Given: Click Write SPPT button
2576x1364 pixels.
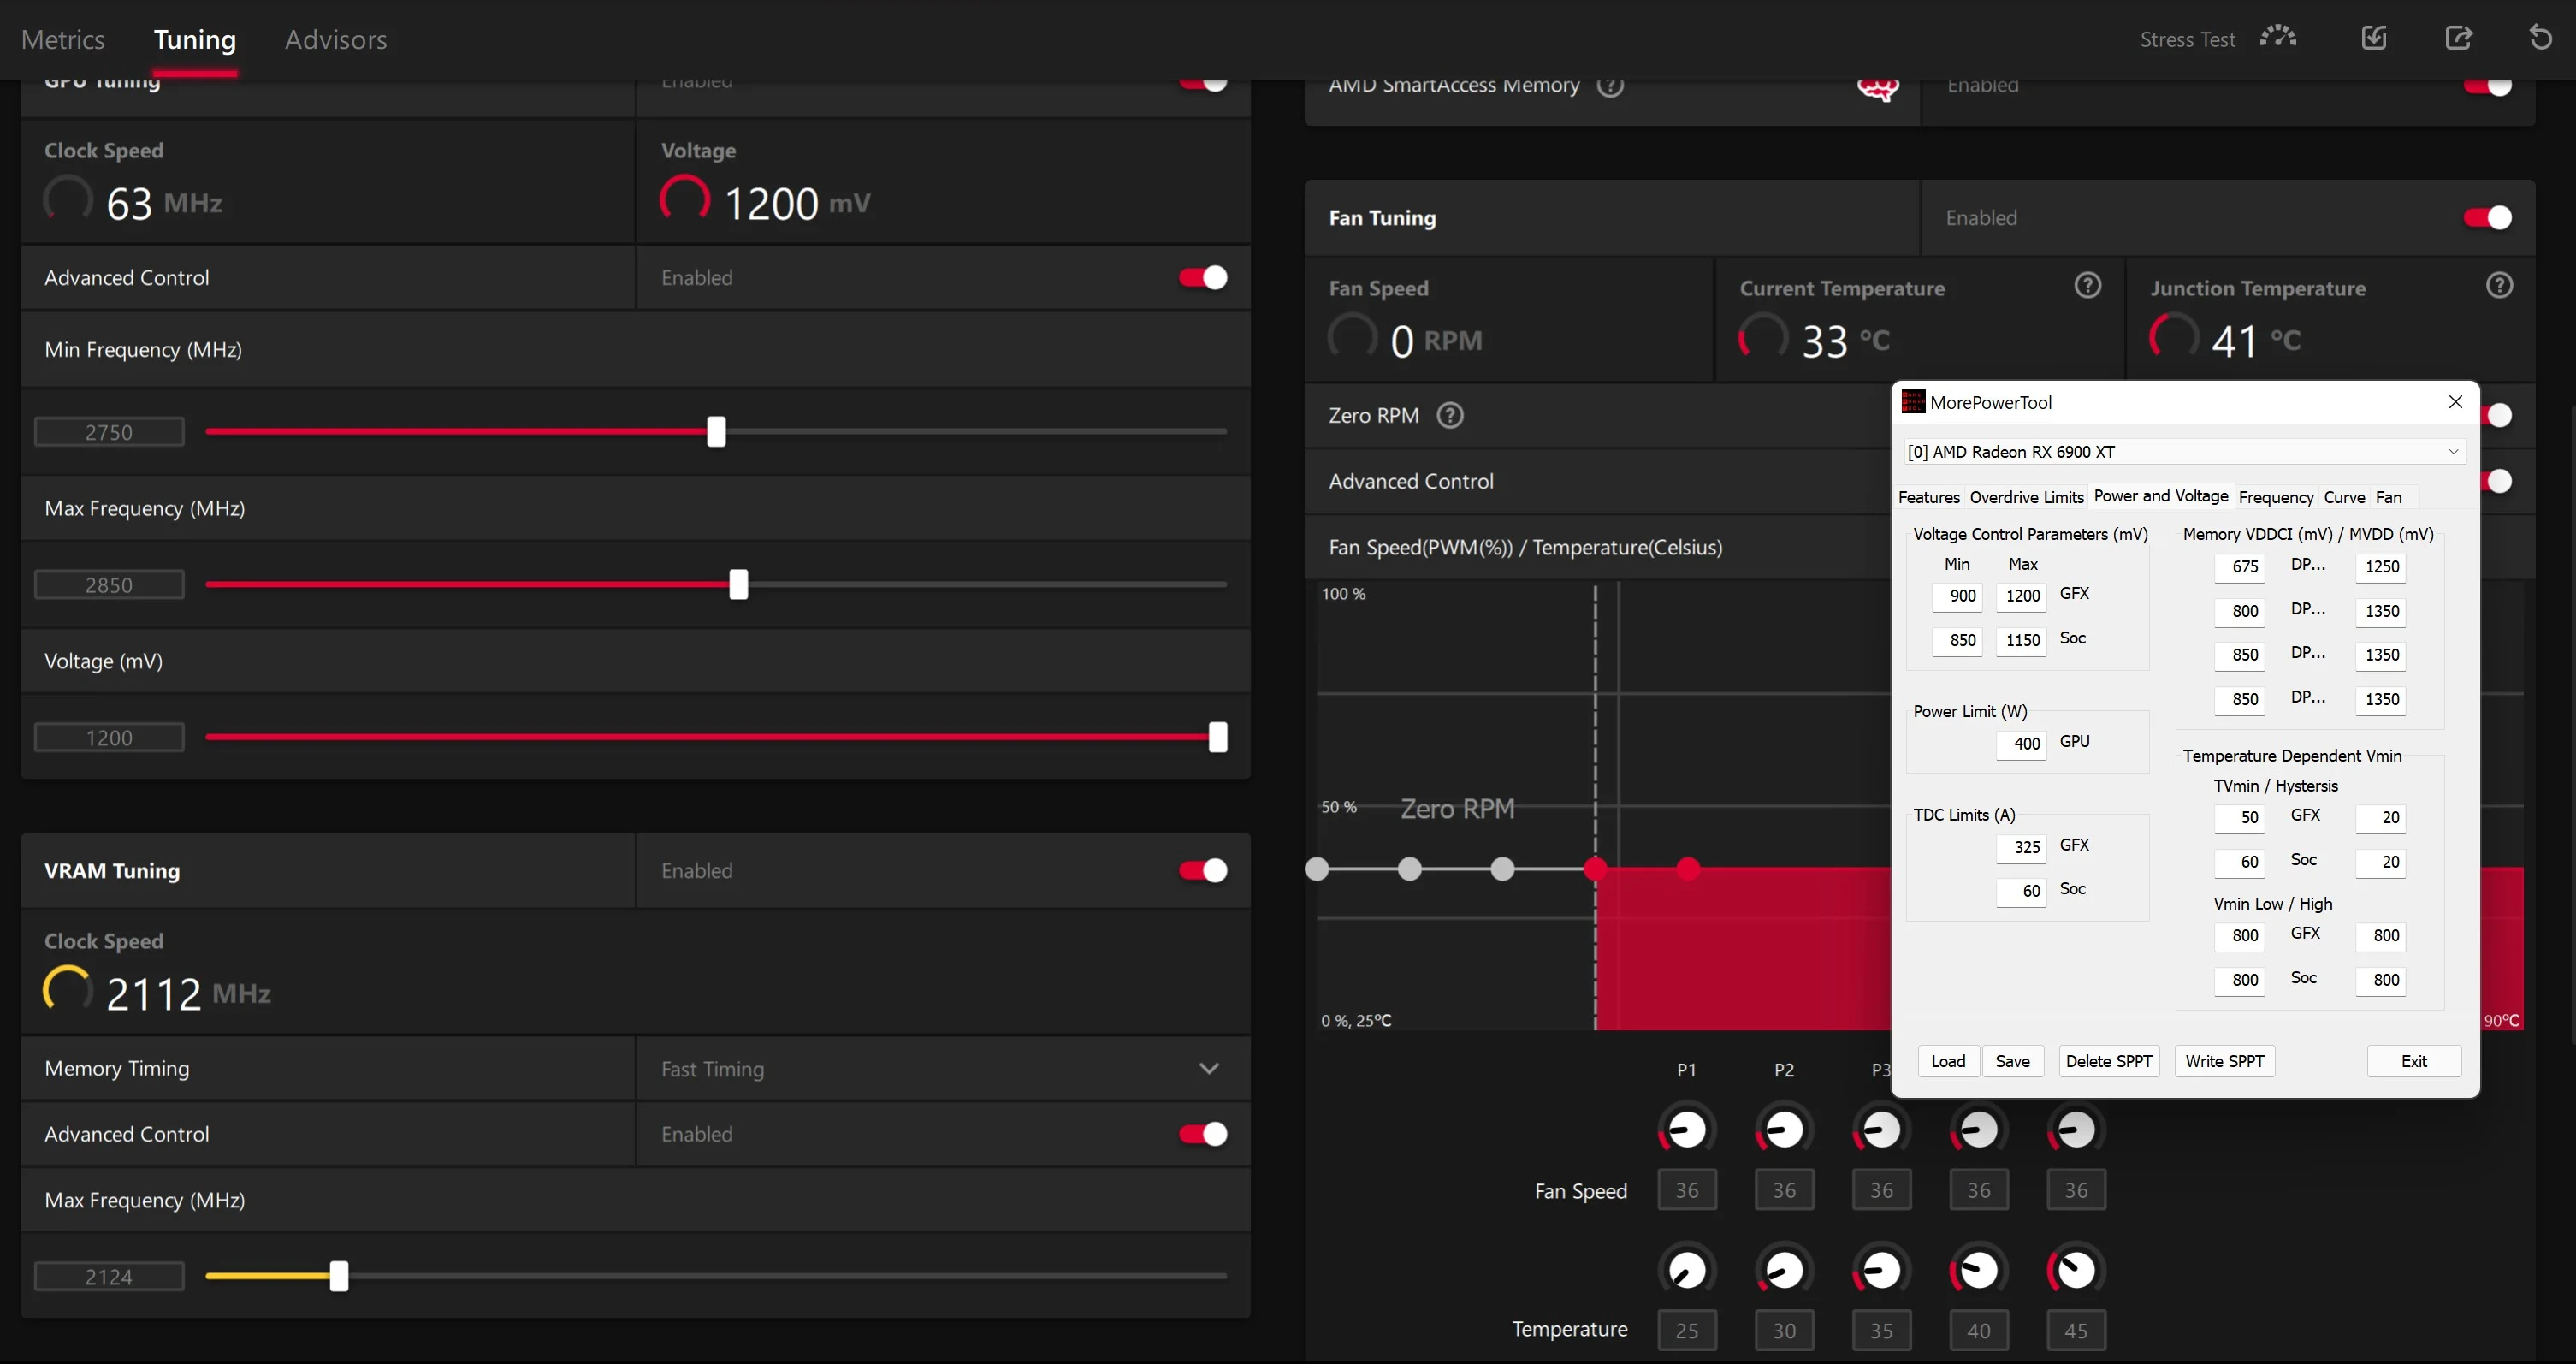Looking at the screenshot, I should (2225, 1061).
